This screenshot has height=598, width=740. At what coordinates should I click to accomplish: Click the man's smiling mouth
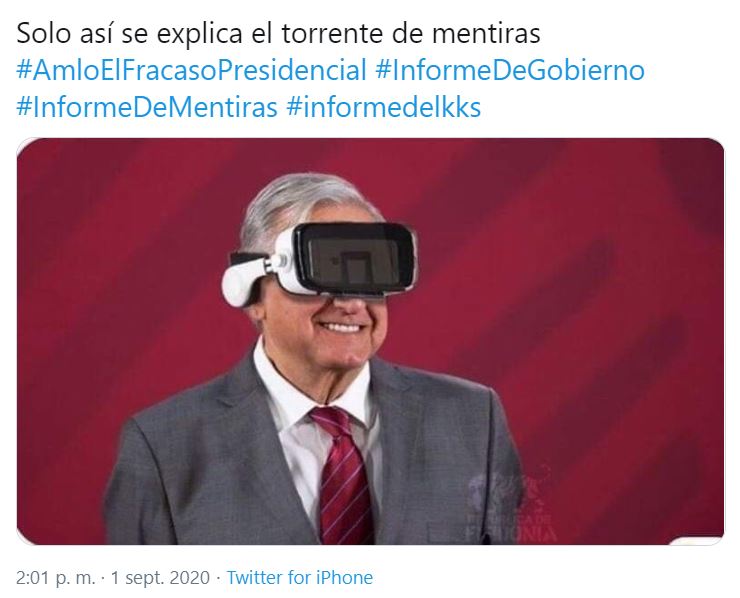coord(340,327)
